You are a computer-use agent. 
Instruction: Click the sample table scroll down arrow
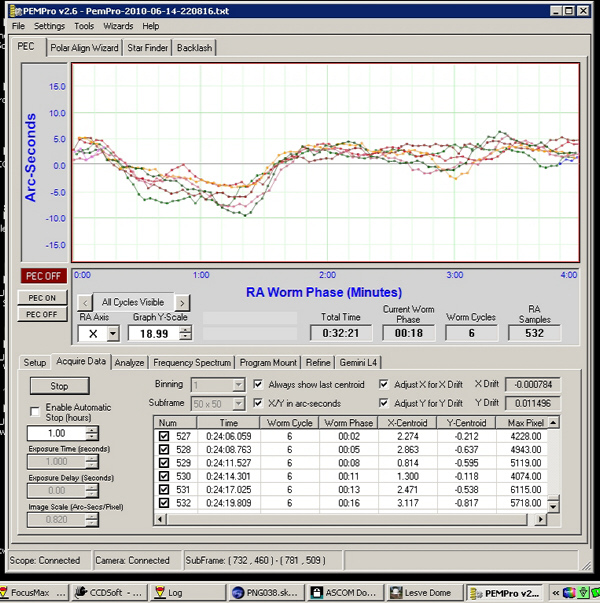pyautogui.click(x=553, y=506)
